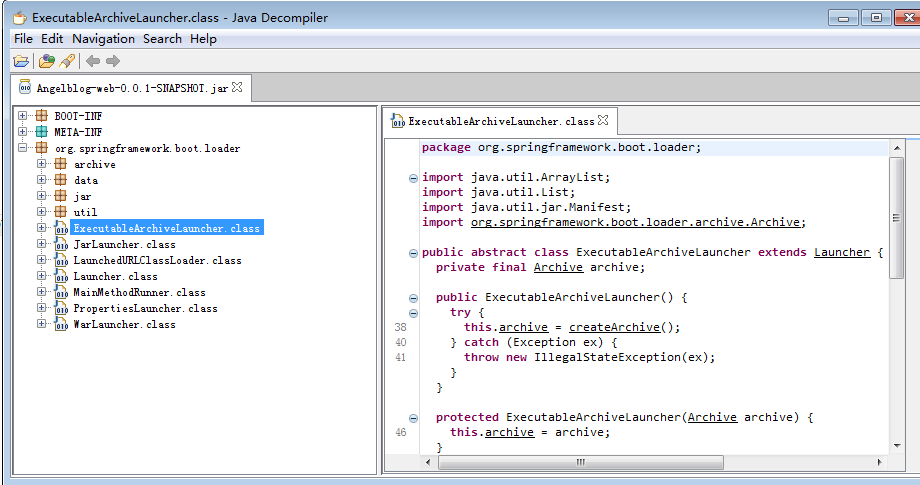This screenshot has height=485, width=920.
Task: Click the Launcher.class file icon
Action: click(x=61, y=276)
